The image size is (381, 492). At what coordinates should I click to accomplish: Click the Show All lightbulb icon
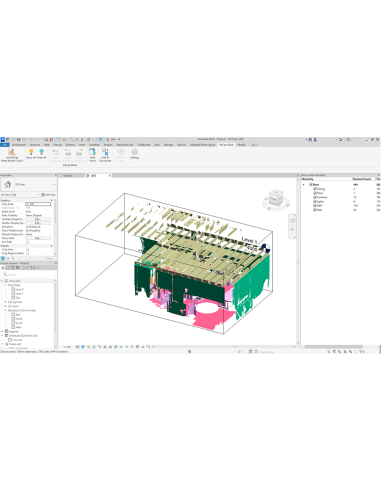pyautogui.click(x=31, y=152)
